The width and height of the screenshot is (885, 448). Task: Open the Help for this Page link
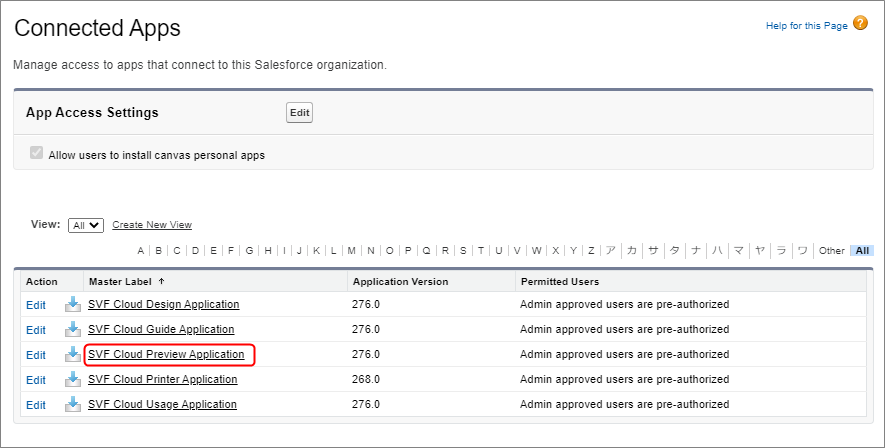point(807,26)
